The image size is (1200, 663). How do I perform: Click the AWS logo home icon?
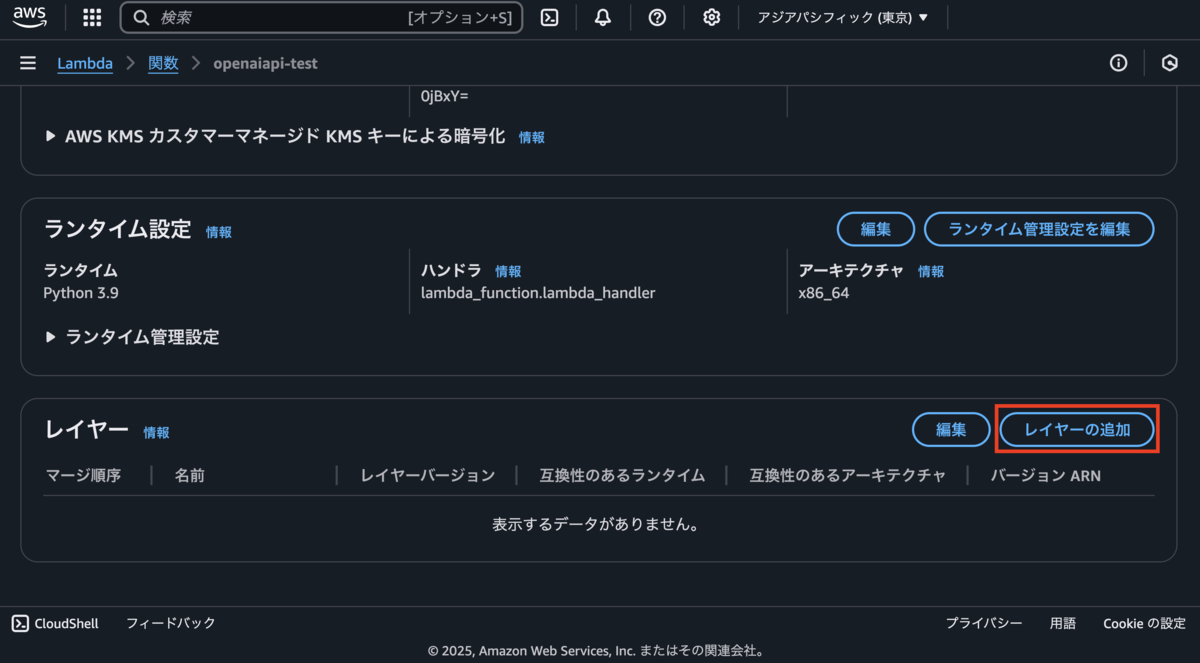[x=30, y=17]
